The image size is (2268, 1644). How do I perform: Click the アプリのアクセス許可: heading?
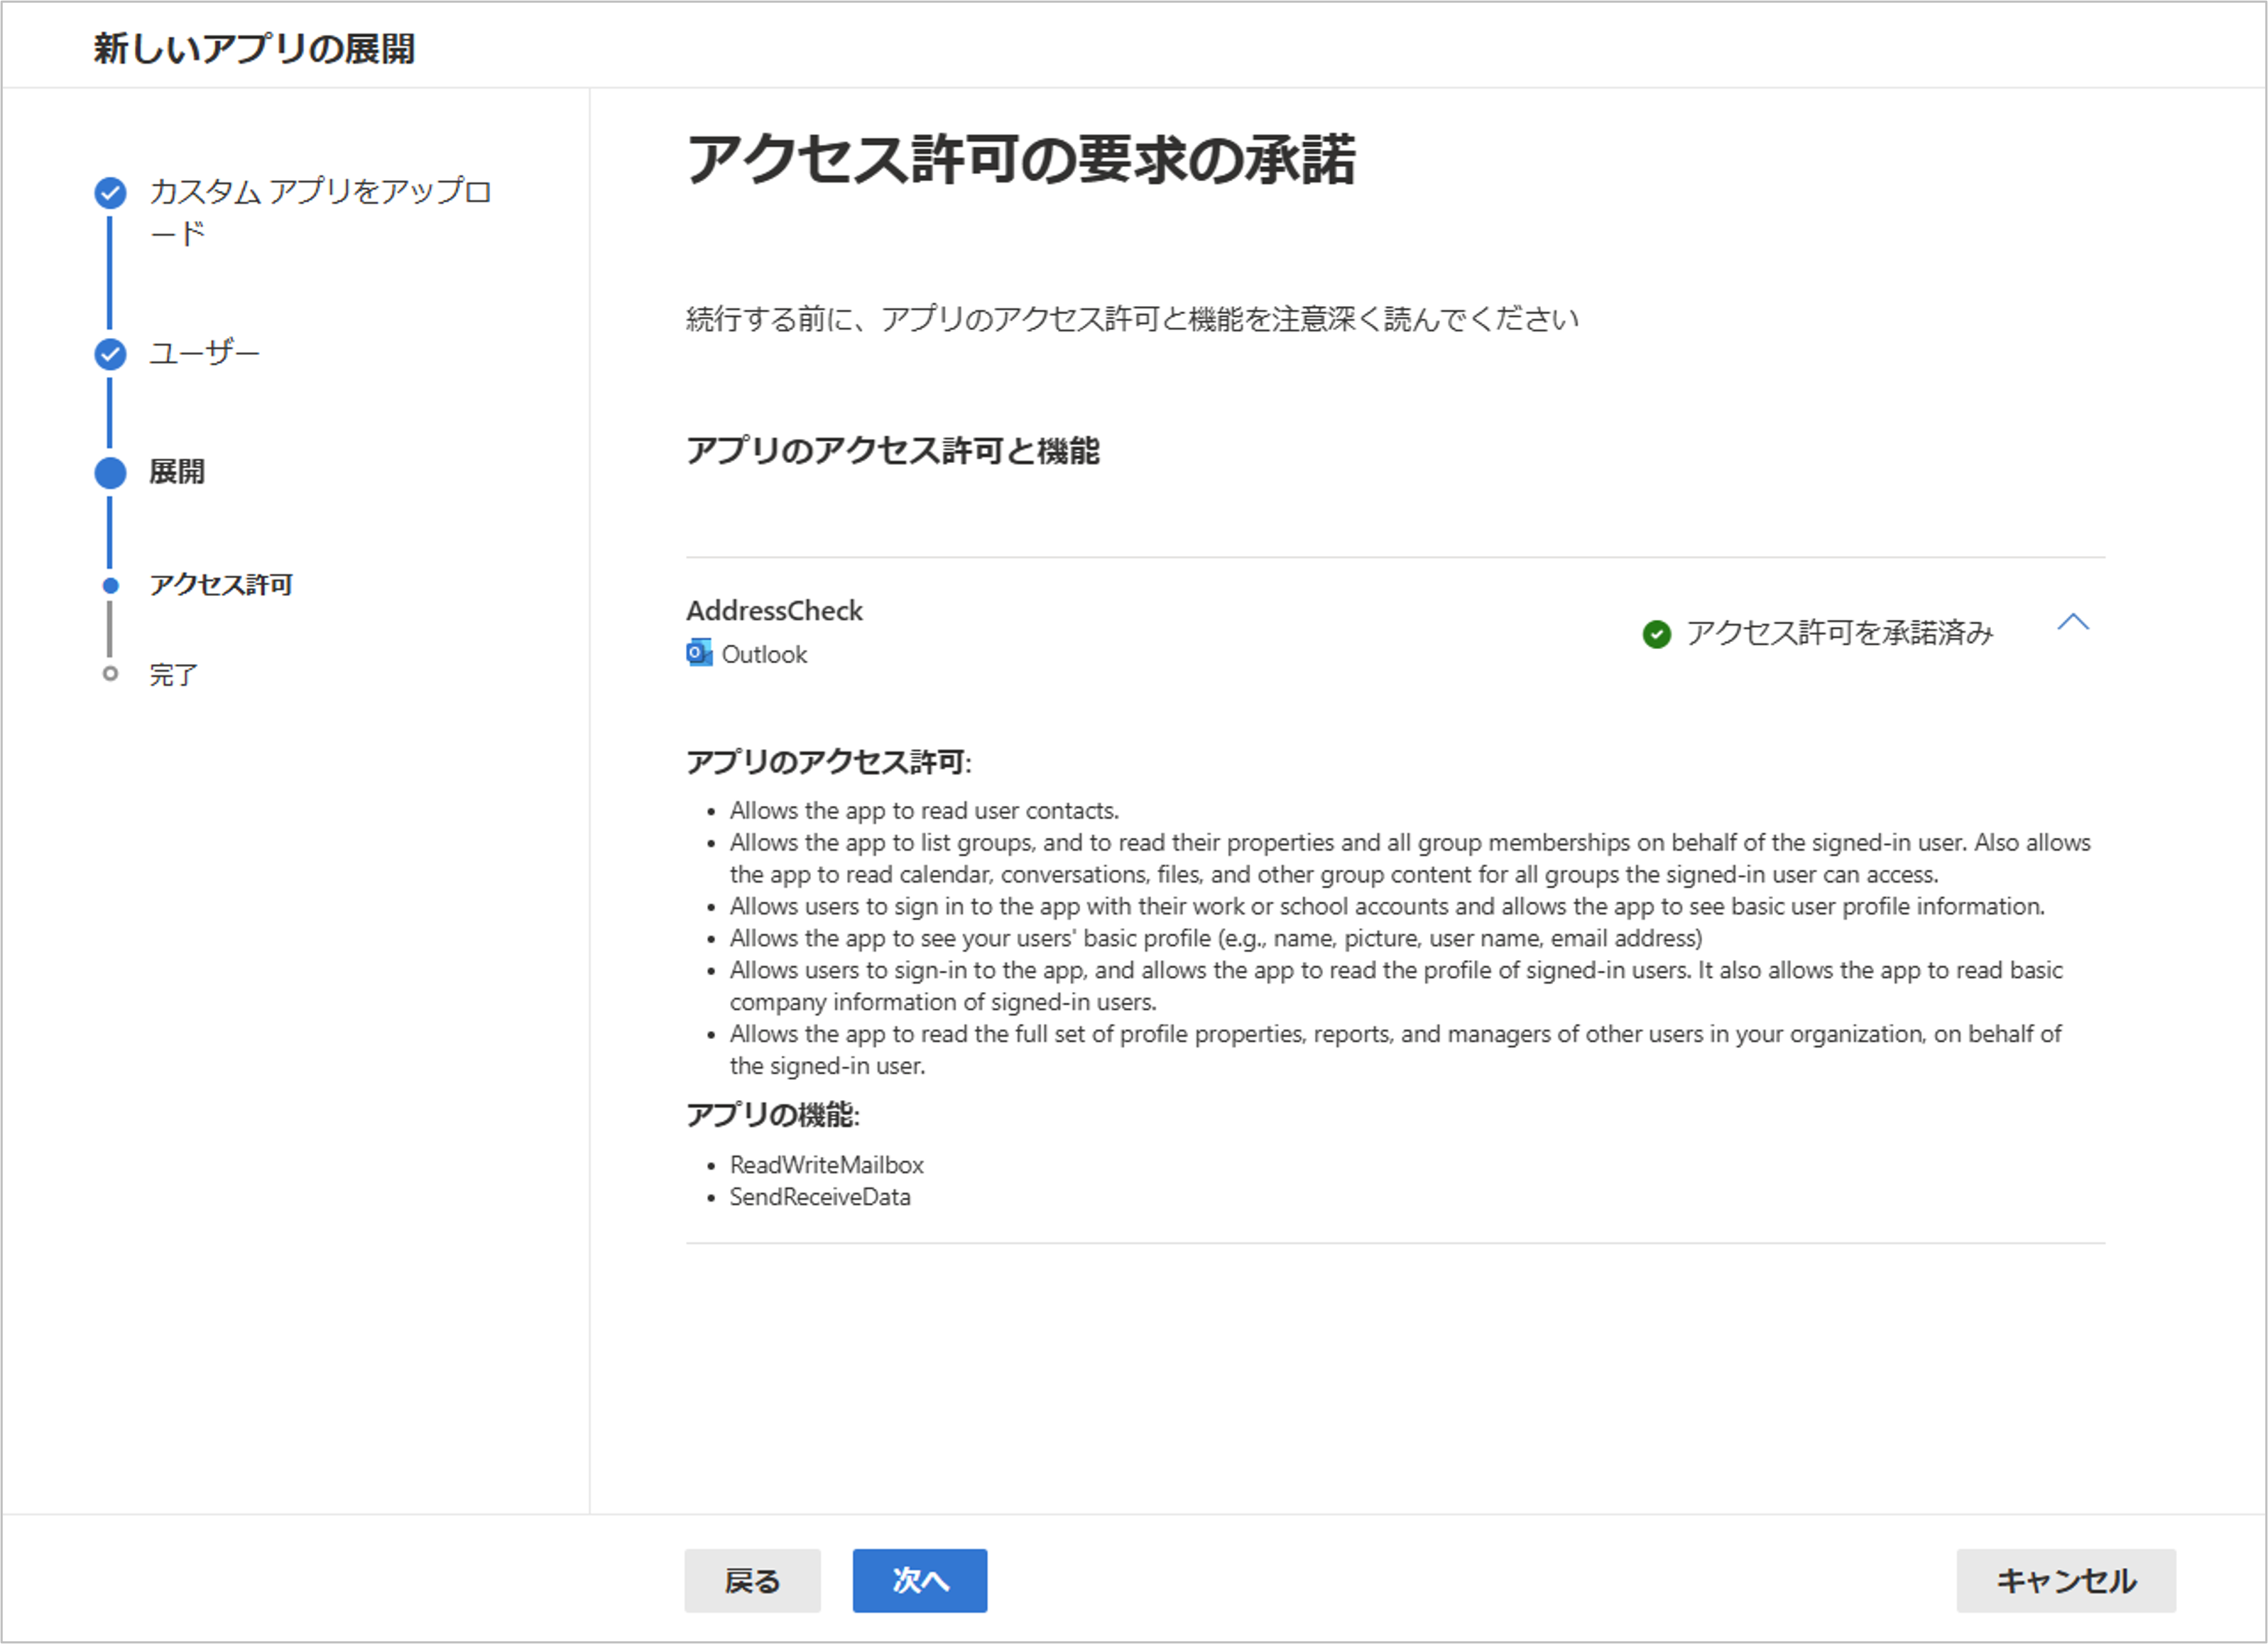tap(828, 762)
